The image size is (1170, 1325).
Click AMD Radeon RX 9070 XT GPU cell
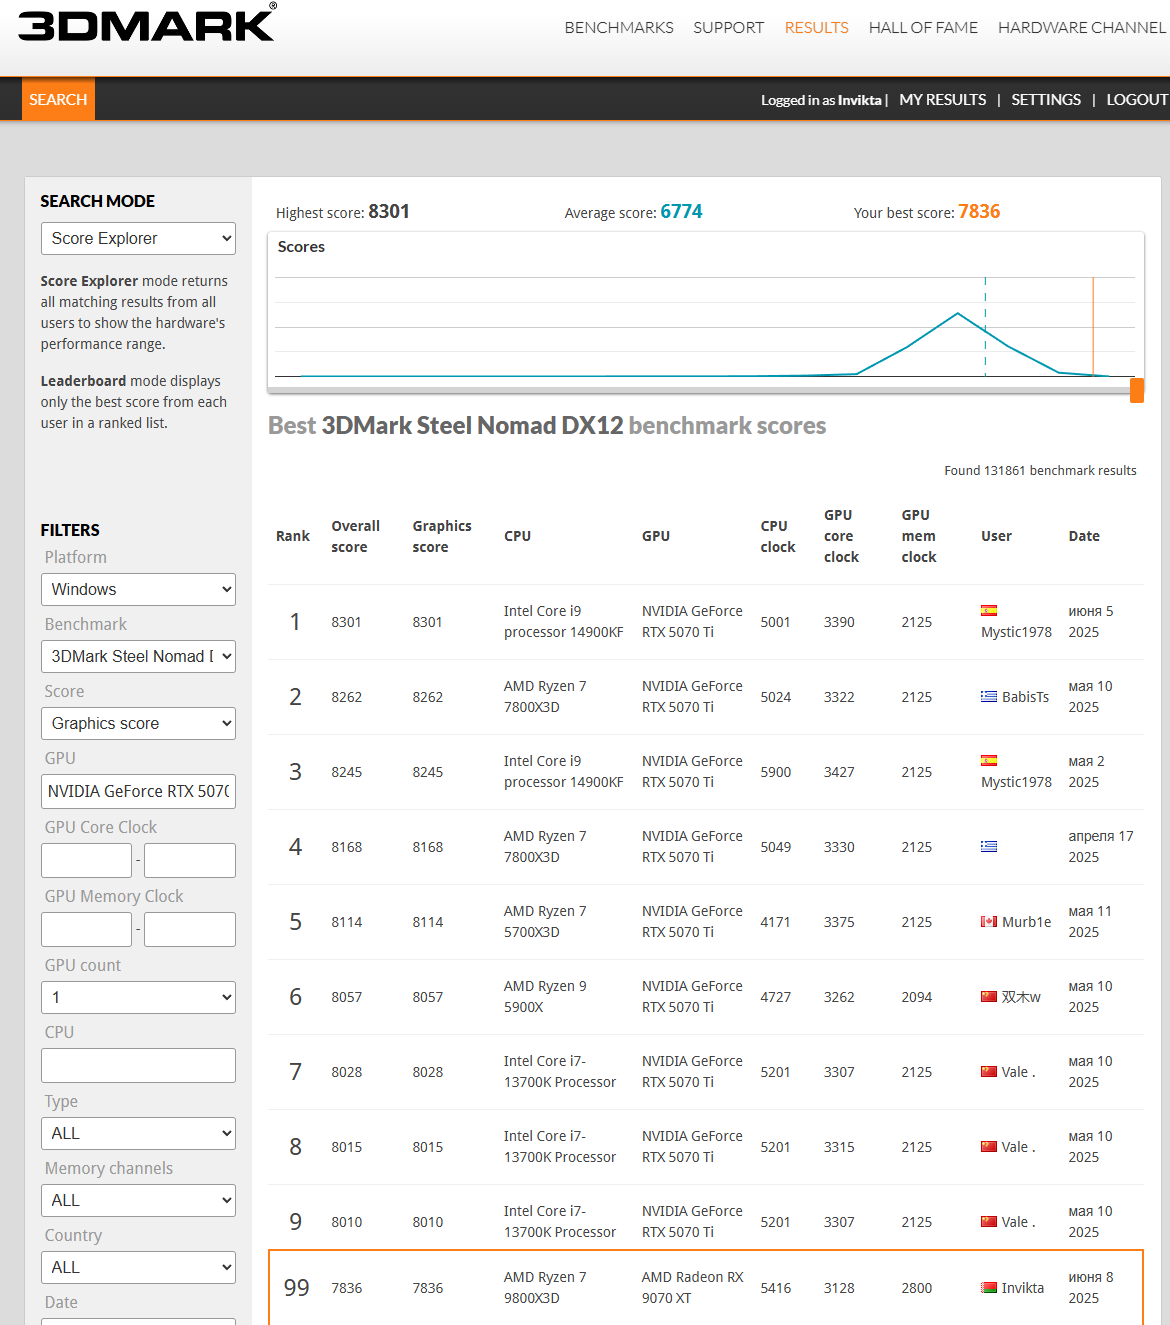click(692, 1288)
